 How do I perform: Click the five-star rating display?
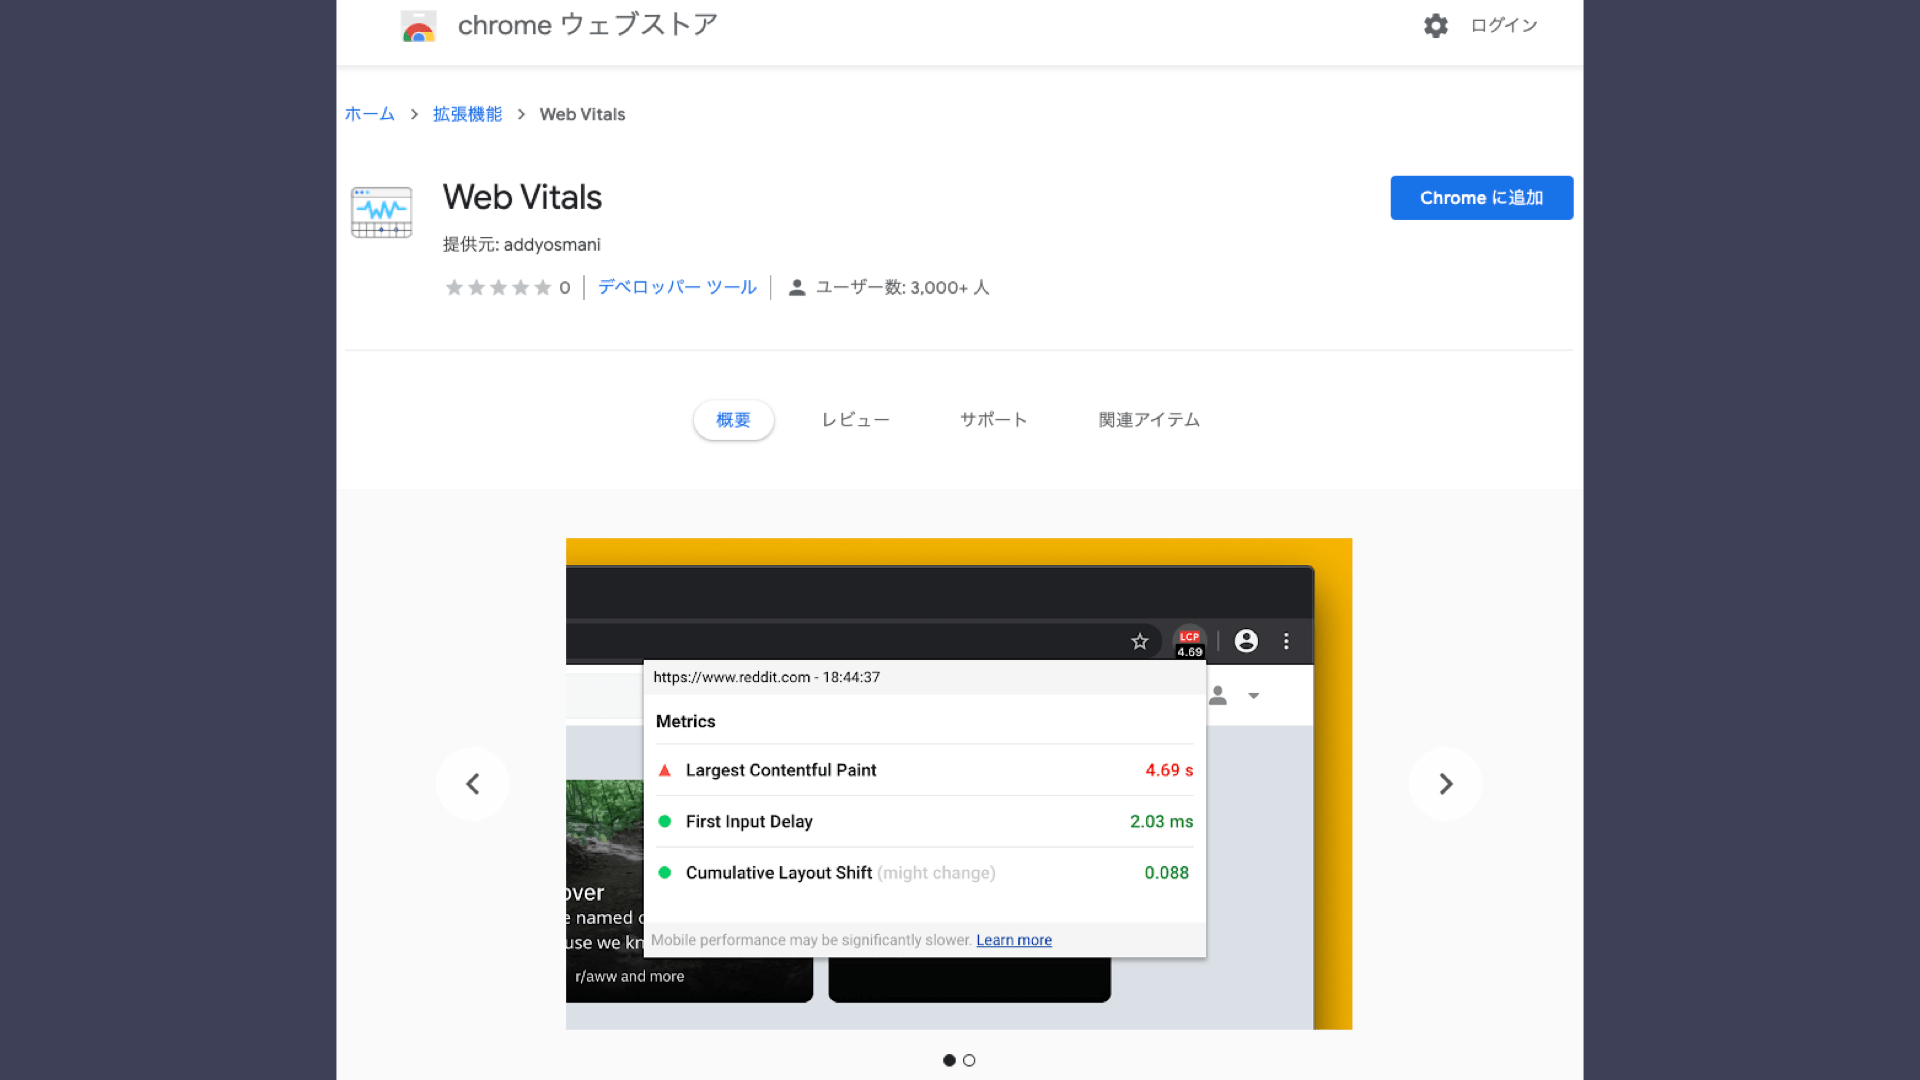(x=498, y=288)
